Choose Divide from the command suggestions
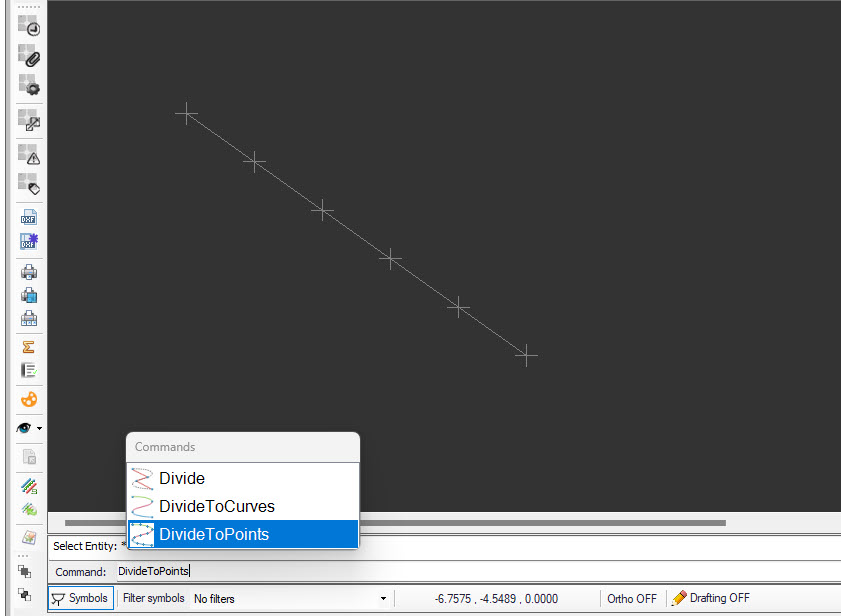 243,478
